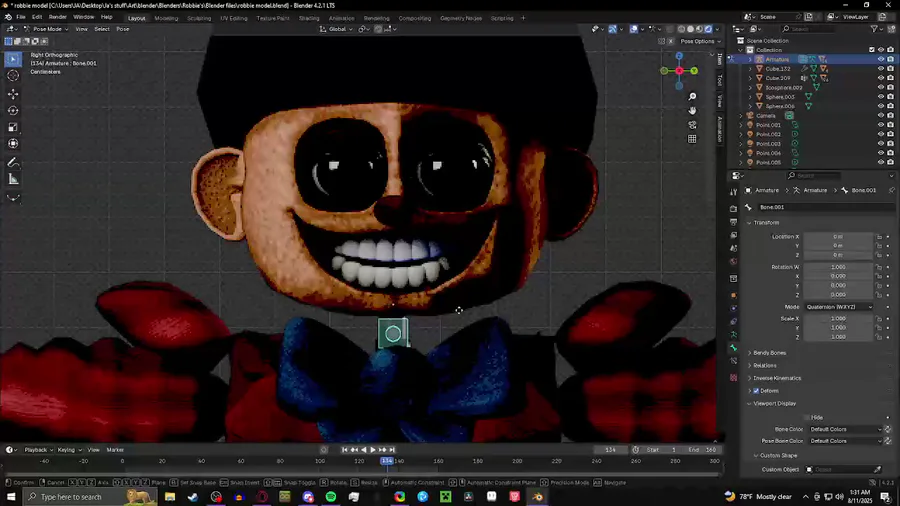Screen dimensions: 900x506
Task: Open the timeline Playback menu
Action: tap(38, 450)
